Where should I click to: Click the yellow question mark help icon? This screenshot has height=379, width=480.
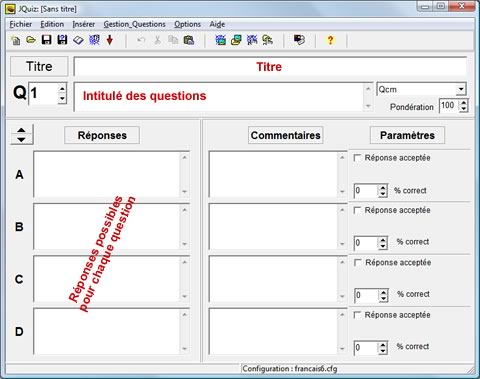click(330, 40)
